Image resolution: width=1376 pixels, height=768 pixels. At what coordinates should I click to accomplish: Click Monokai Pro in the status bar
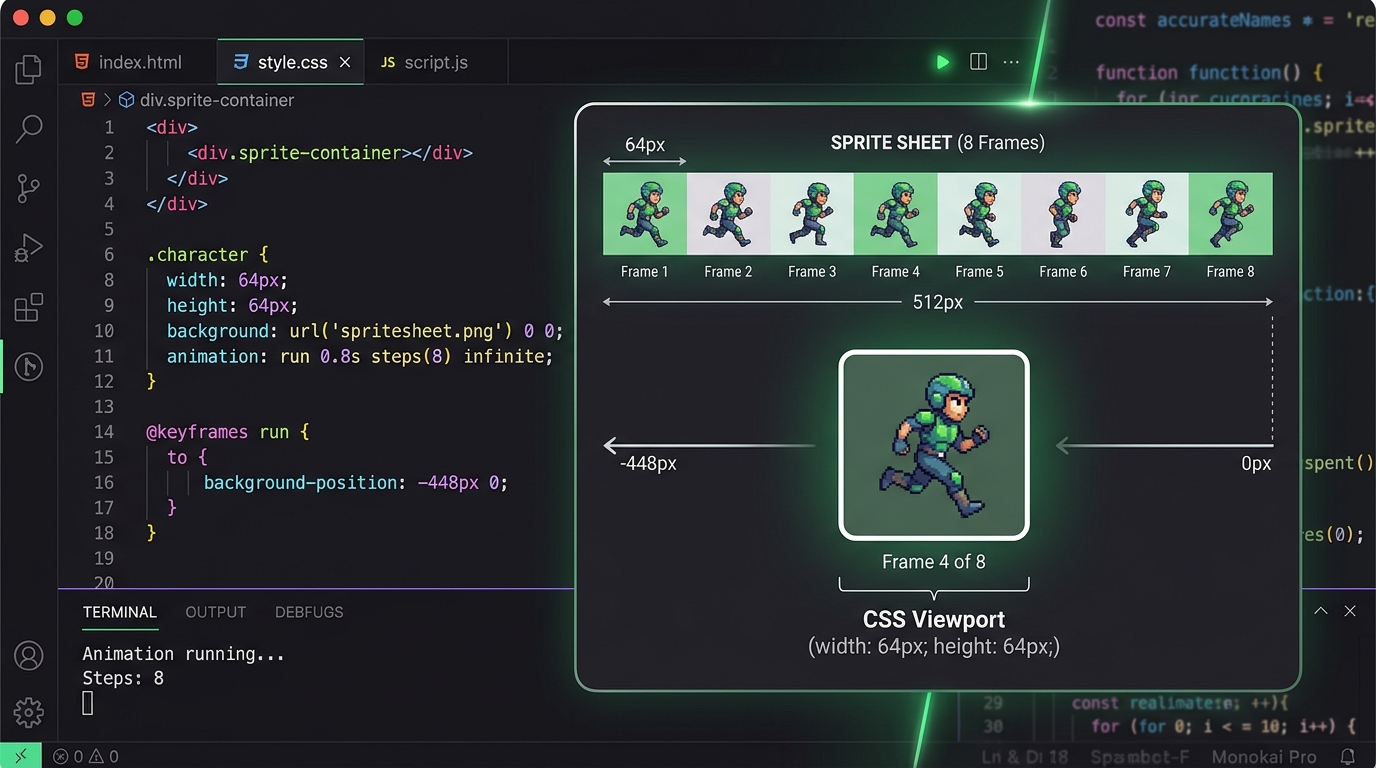pos(1264,757)
